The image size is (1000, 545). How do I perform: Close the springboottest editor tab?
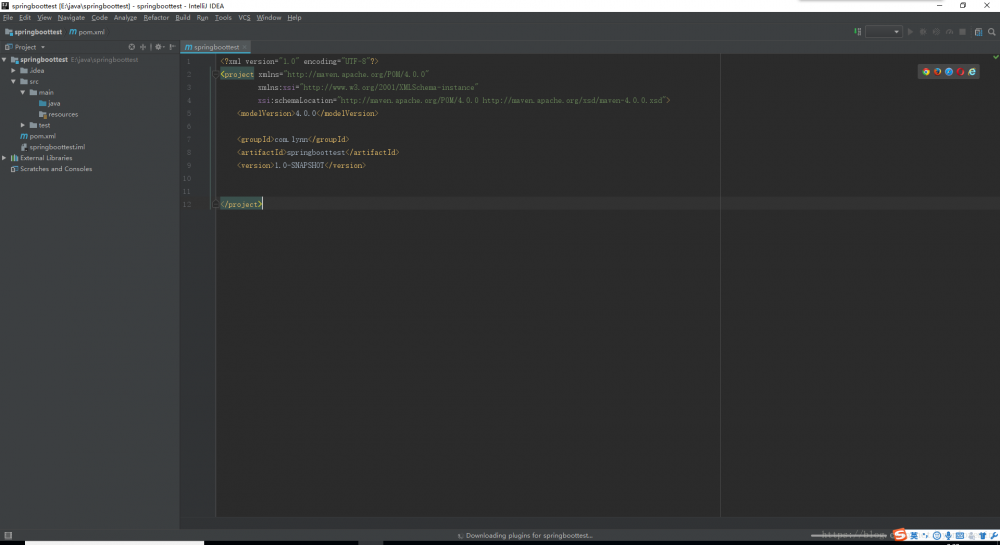click(244, 47)
